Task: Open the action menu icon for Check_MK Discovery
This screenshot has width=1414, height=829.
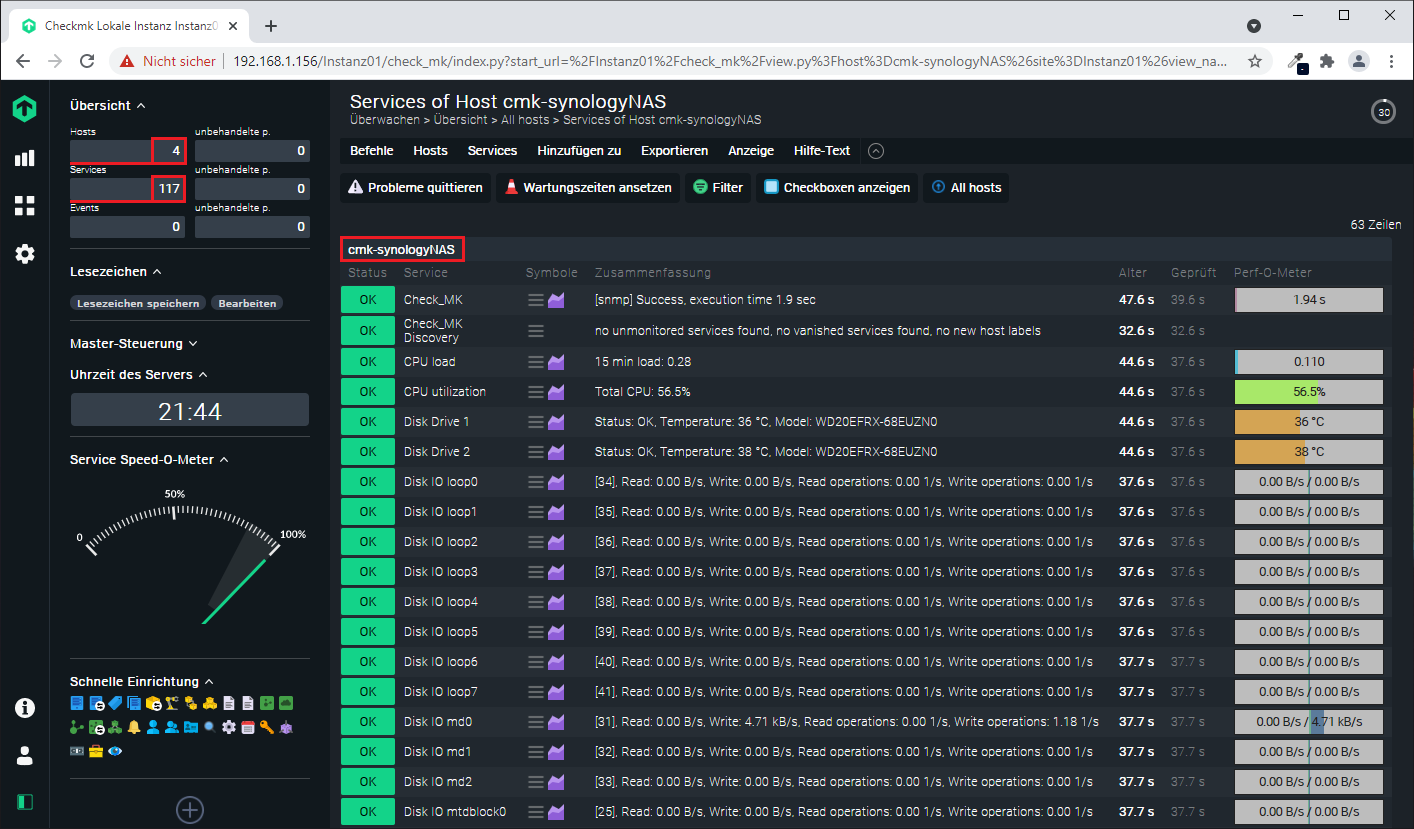Action: 536,331
